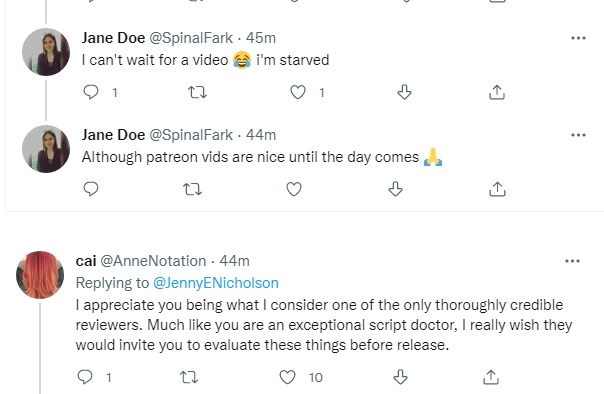Reply to the "I can't wait for a video" tweet

tap(91, 92)
